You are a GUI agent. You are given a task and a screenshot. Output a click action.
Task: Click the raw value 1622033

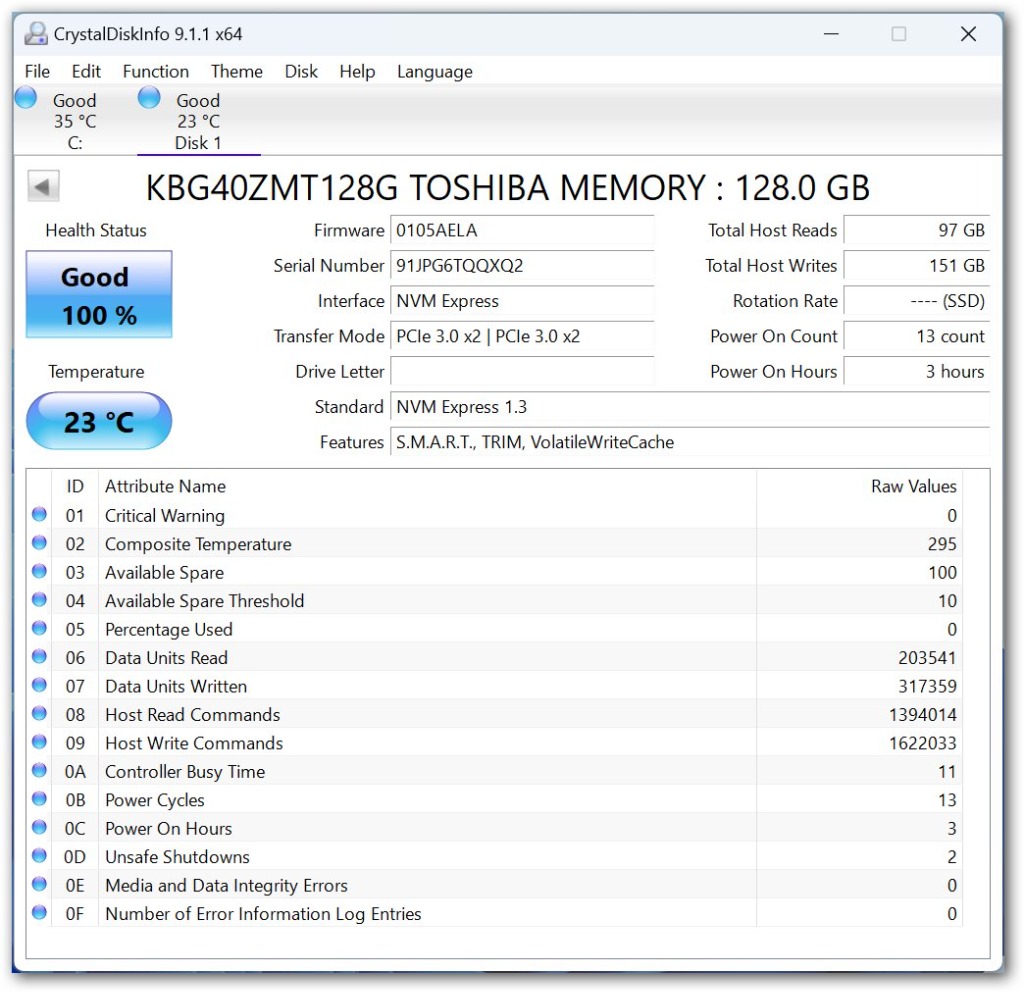point(922,743)
